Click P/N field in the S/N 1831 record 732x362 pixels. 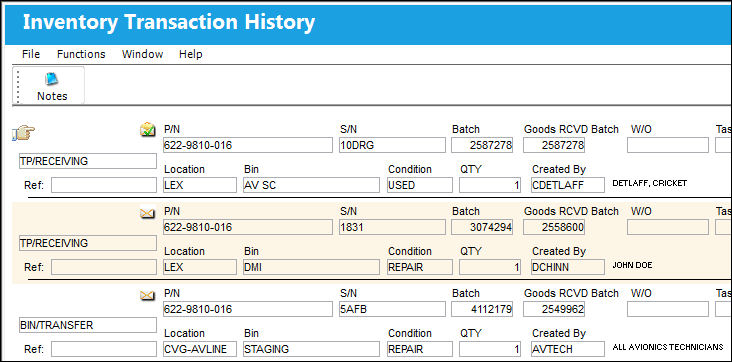pos(247,227)
